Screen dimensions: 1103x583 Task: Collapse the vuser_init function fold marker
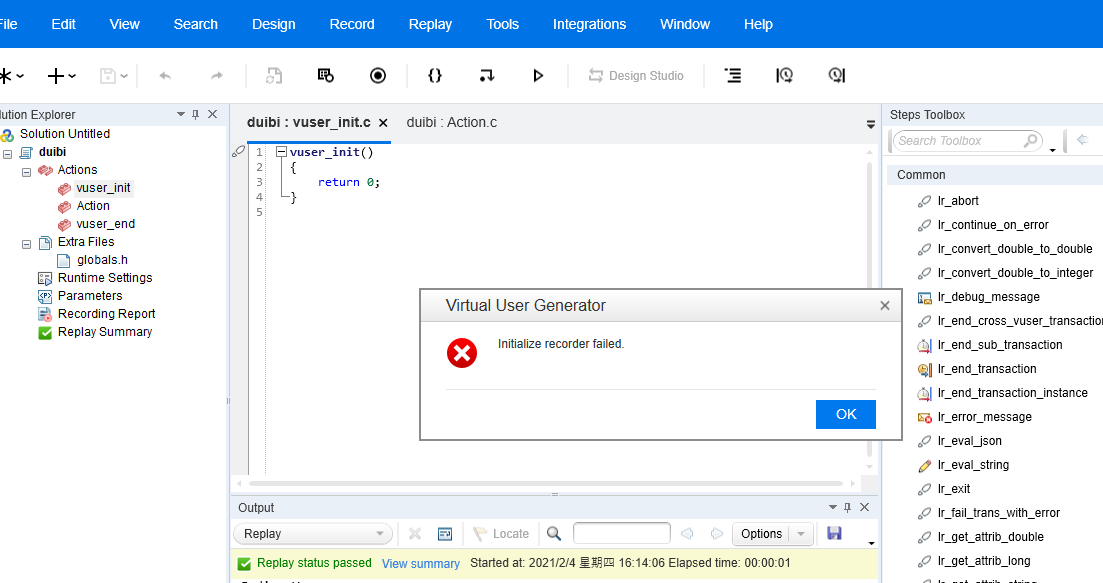pyautogui.click(x=281, y=151)
